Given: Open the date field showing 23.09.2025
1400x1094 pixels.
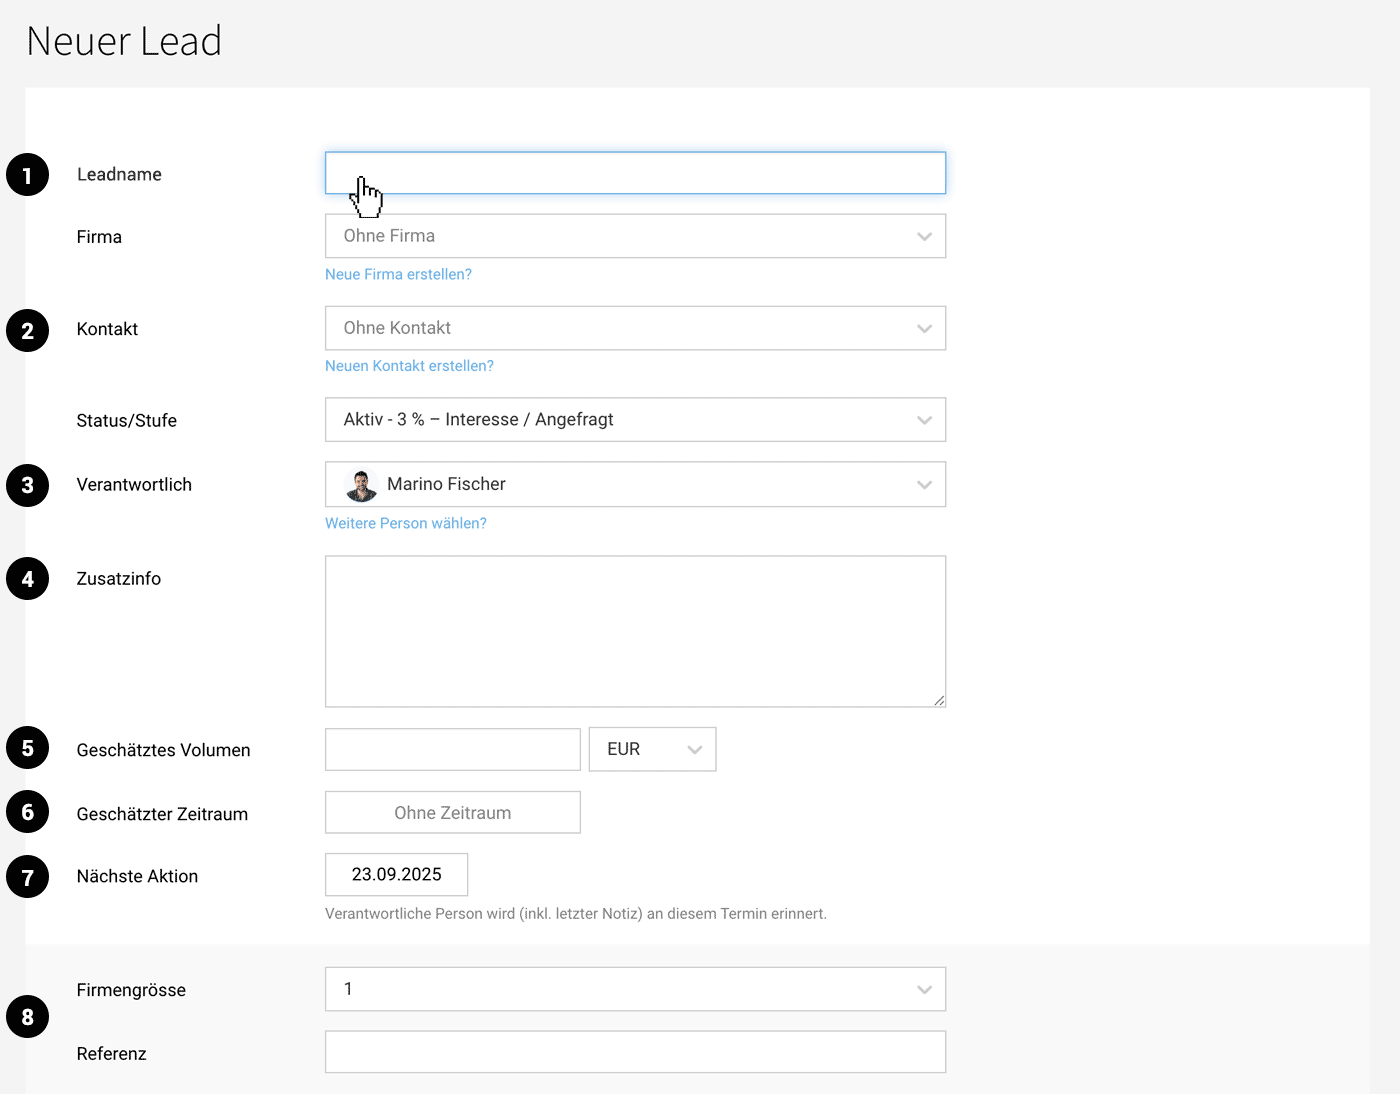Looking at the screenshot, I should 396,874.
